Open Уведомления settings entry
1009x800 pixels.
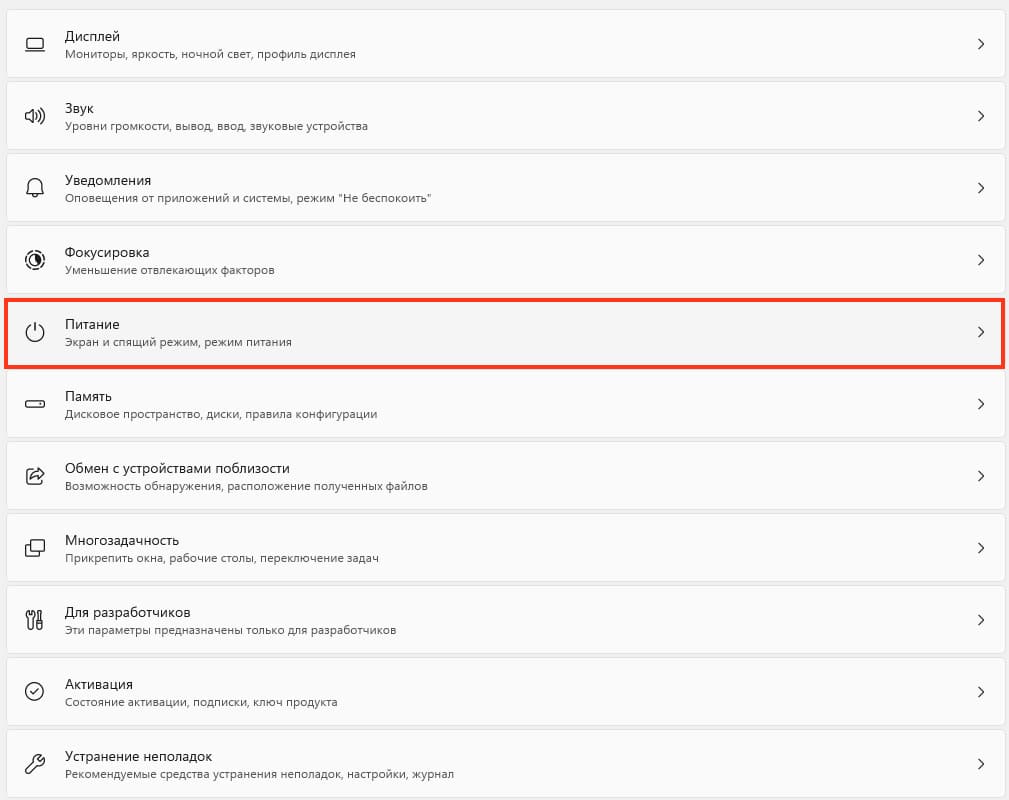tap(505, 188)
